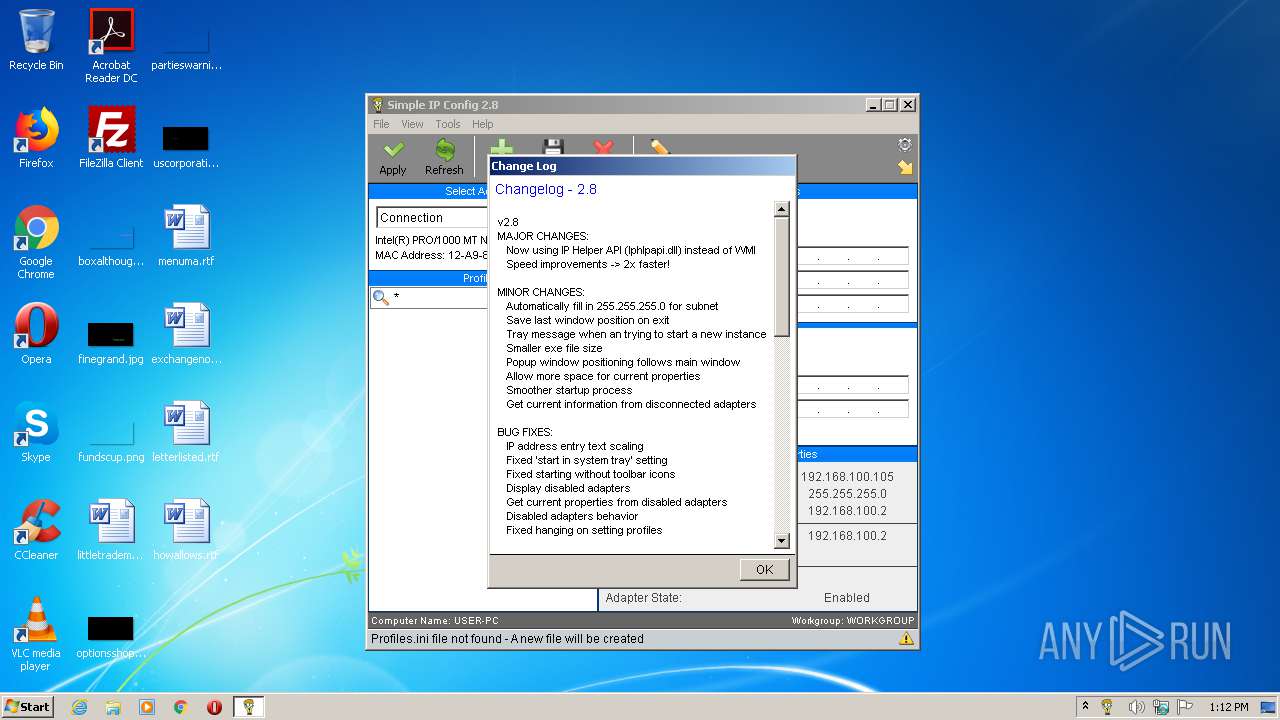Open Opera desktop icon
This screenshot has width=1280, height=720.
tap(36, 334)
